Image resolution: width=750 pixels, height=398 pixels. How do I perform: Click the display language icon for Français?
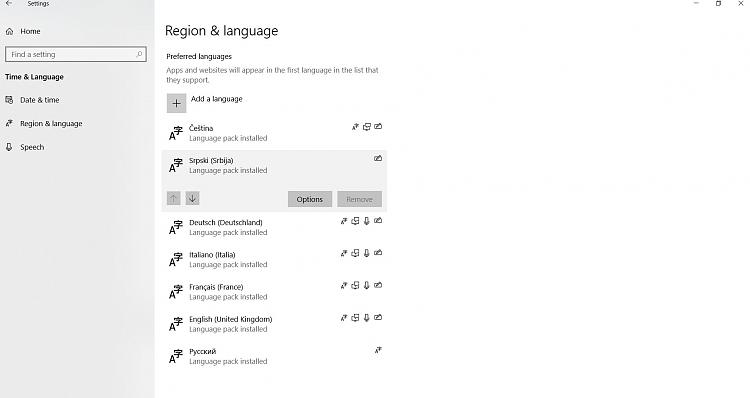[343, 286]
